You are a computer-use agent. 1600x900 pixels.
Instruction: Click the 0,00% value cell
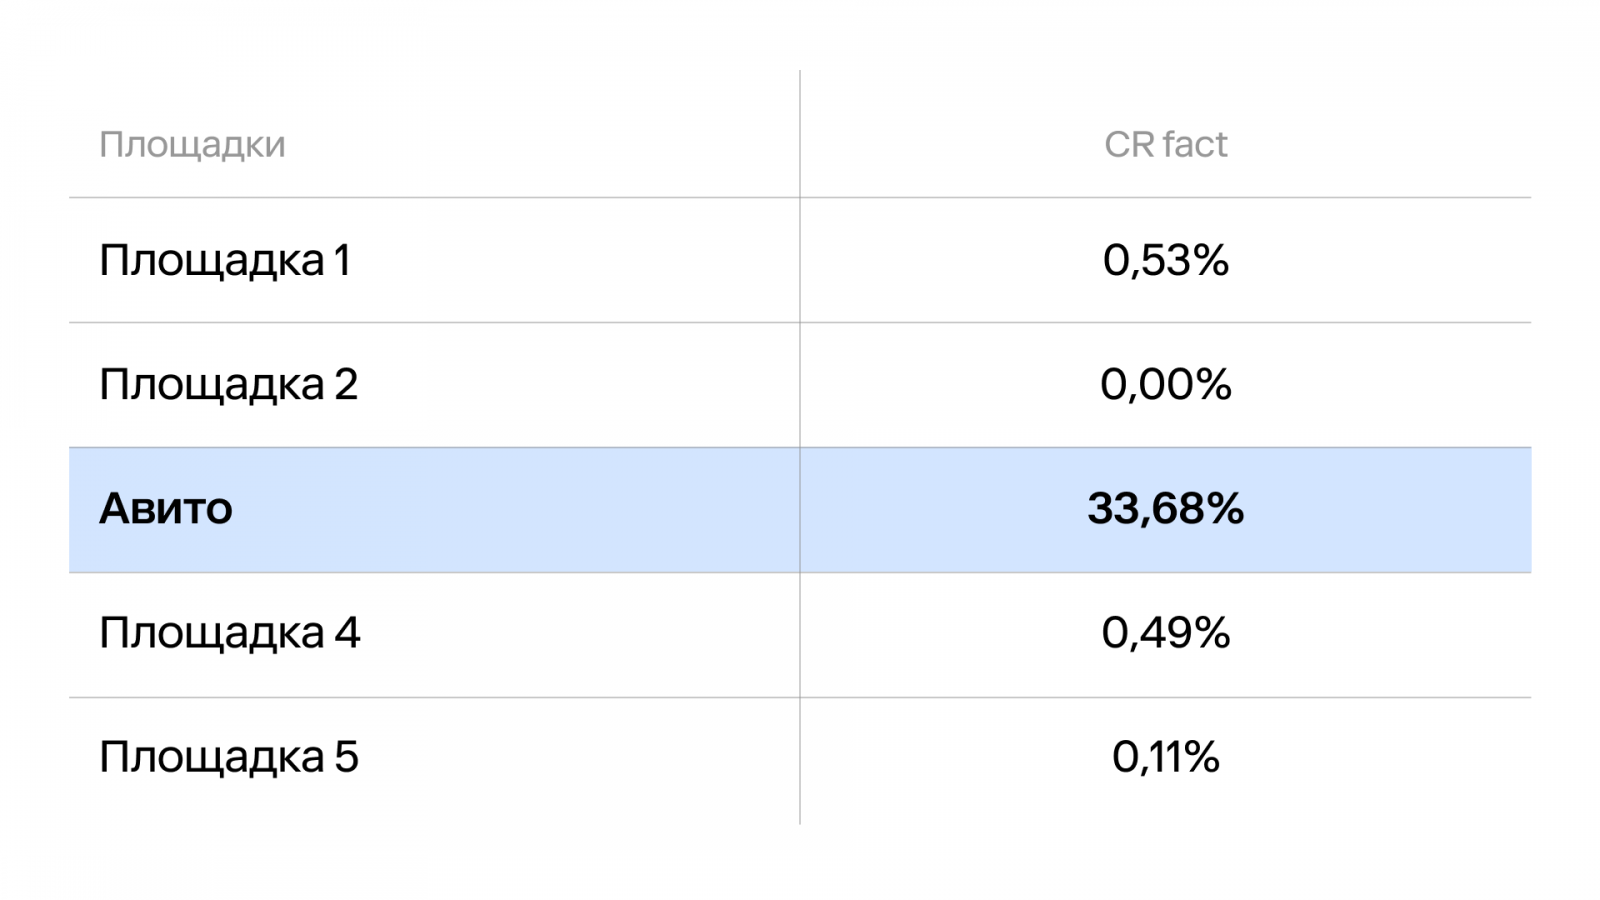(x=1166, y=384)
